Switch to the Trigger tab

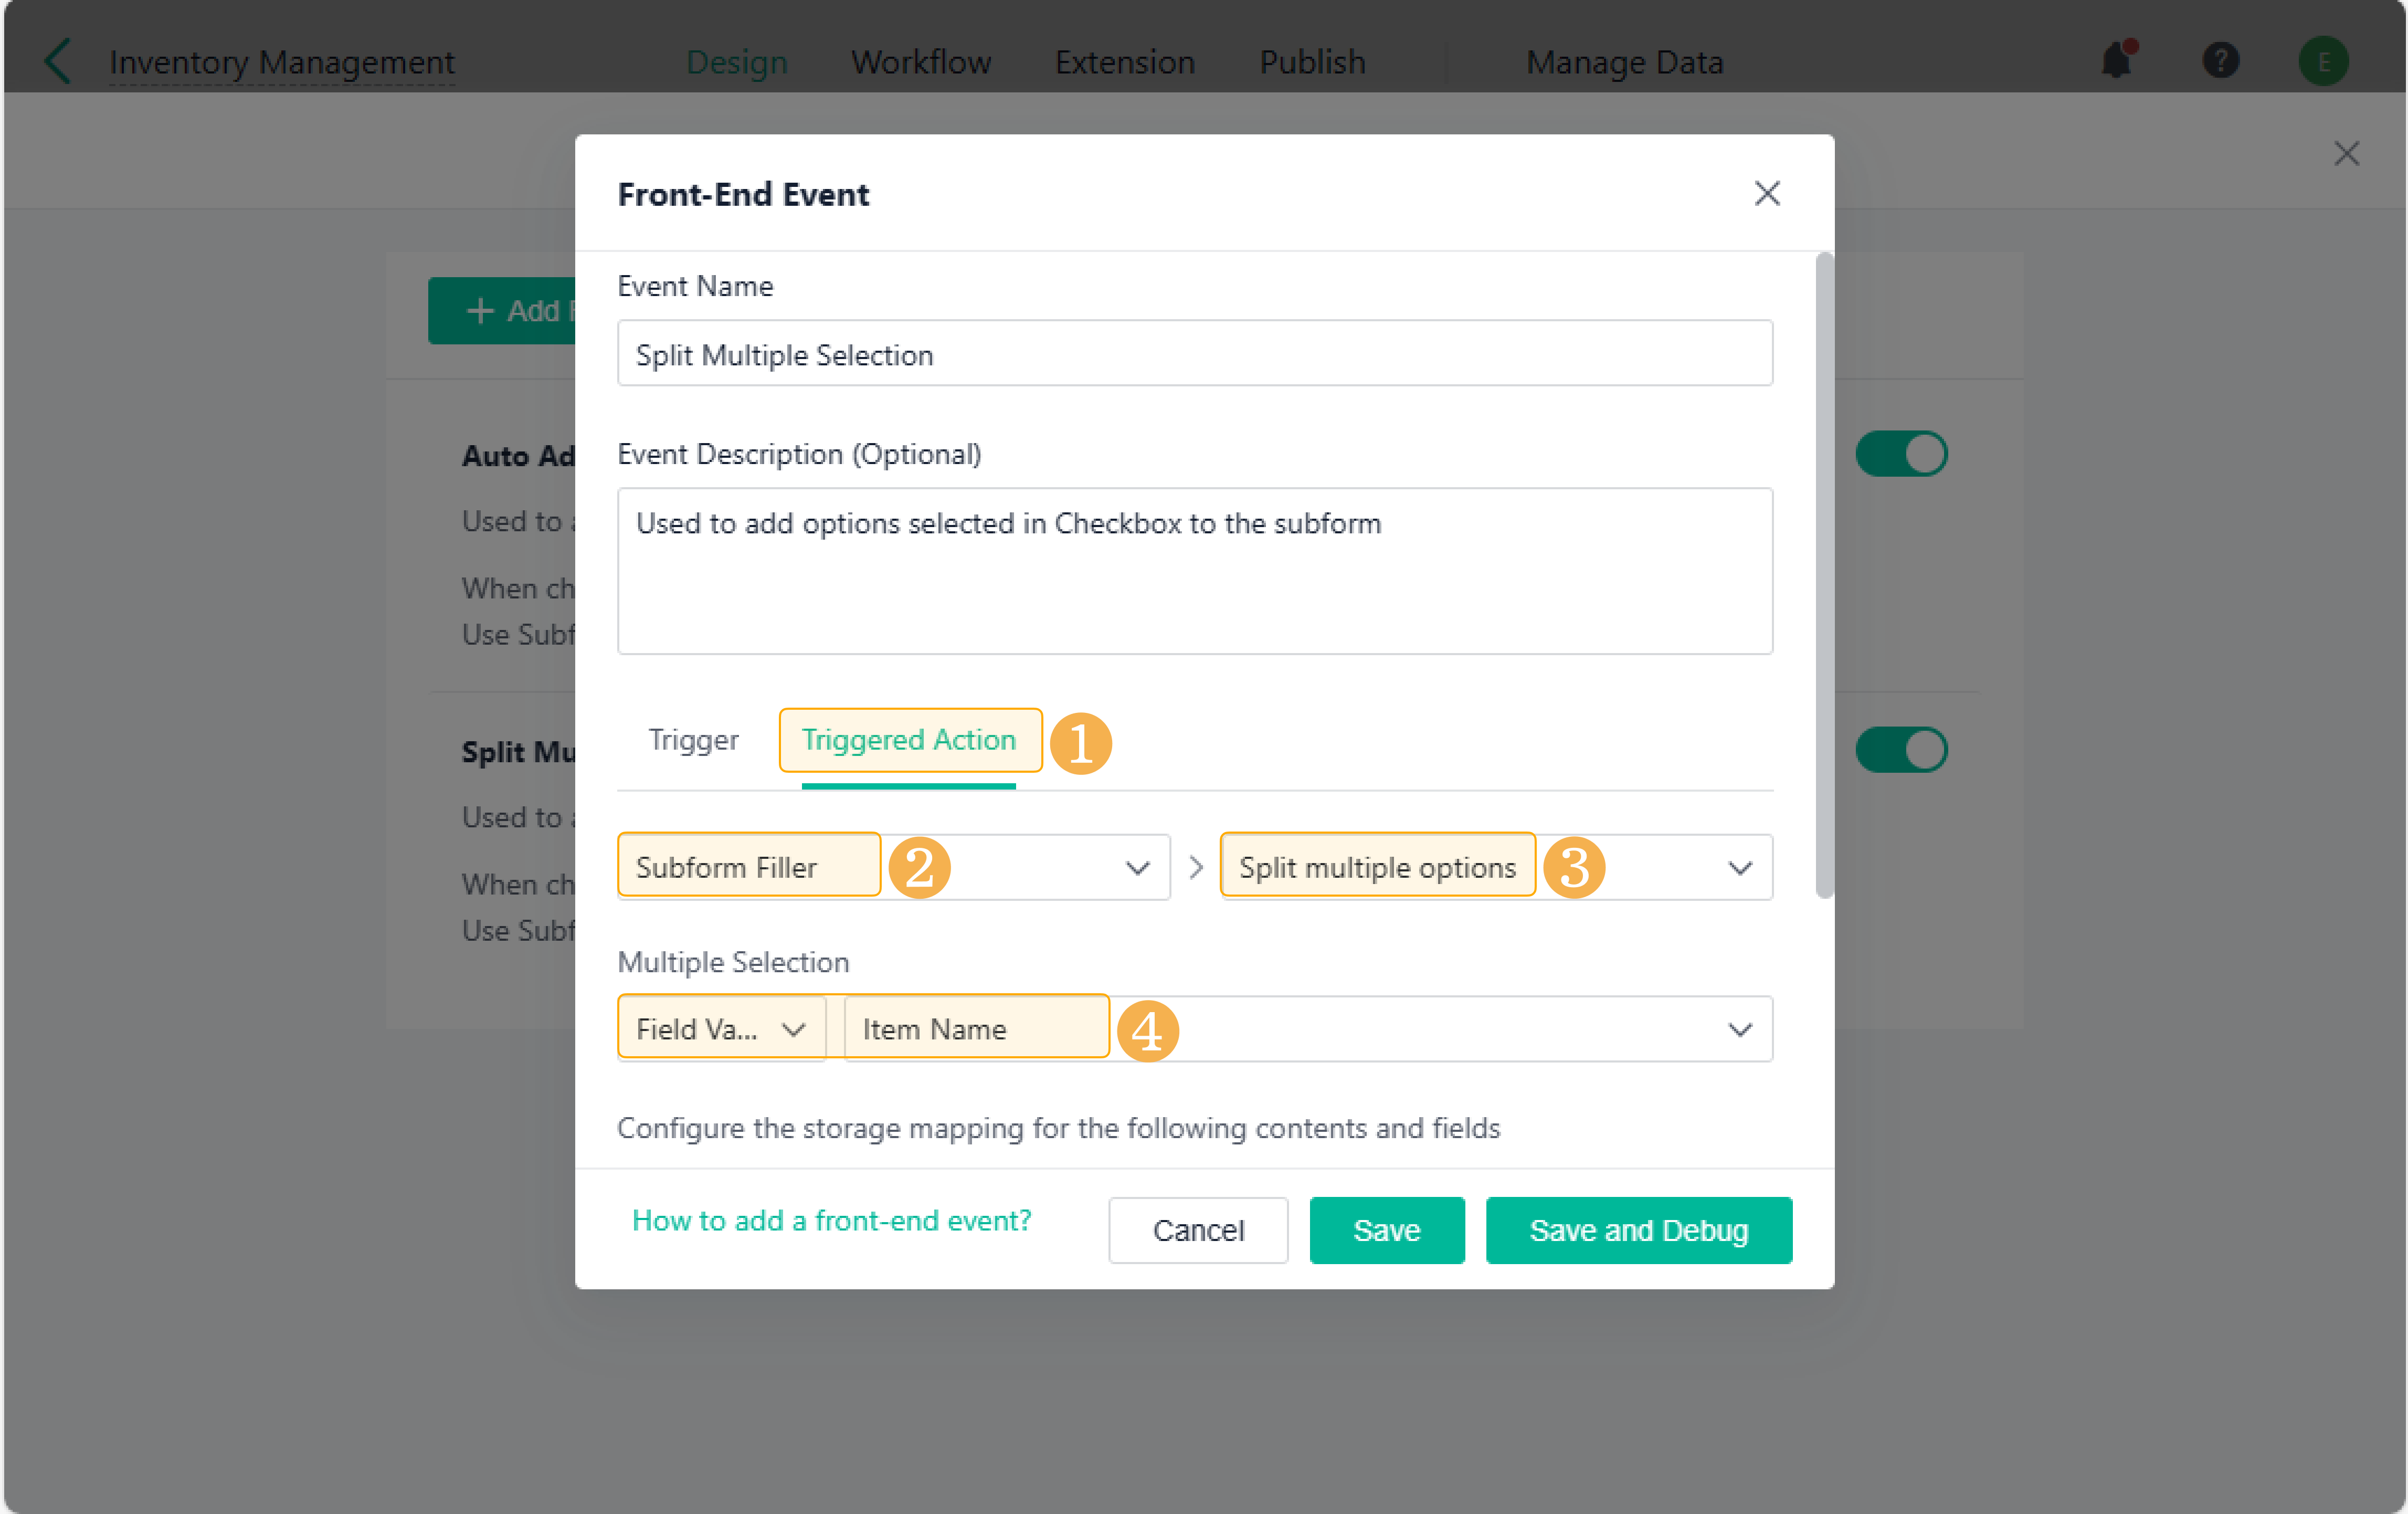coord(693,740)
